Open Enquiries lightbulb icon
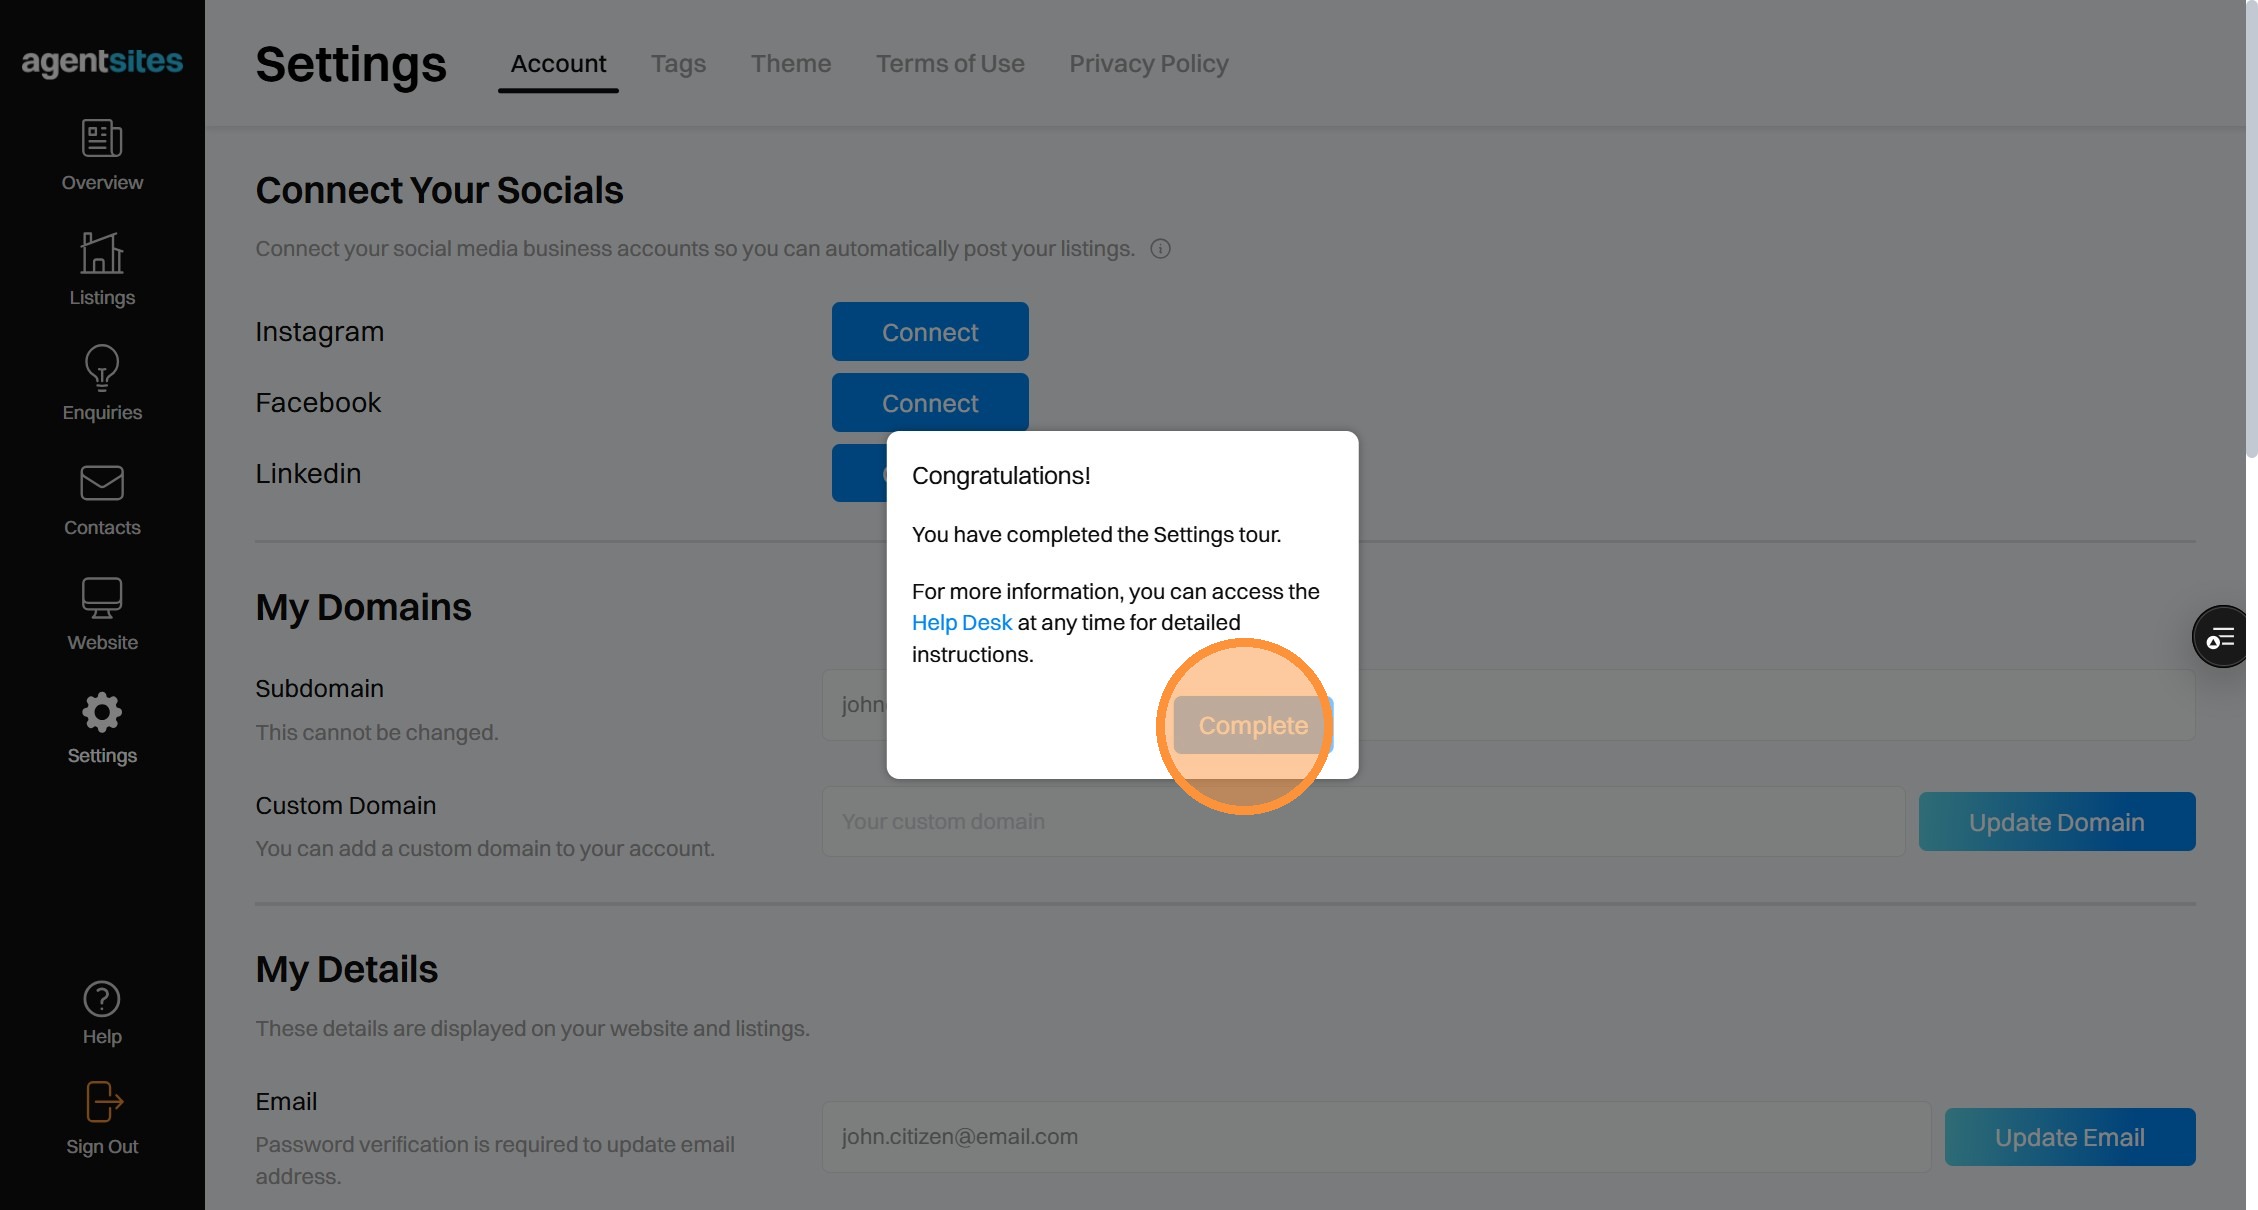 tap(102, 369)
